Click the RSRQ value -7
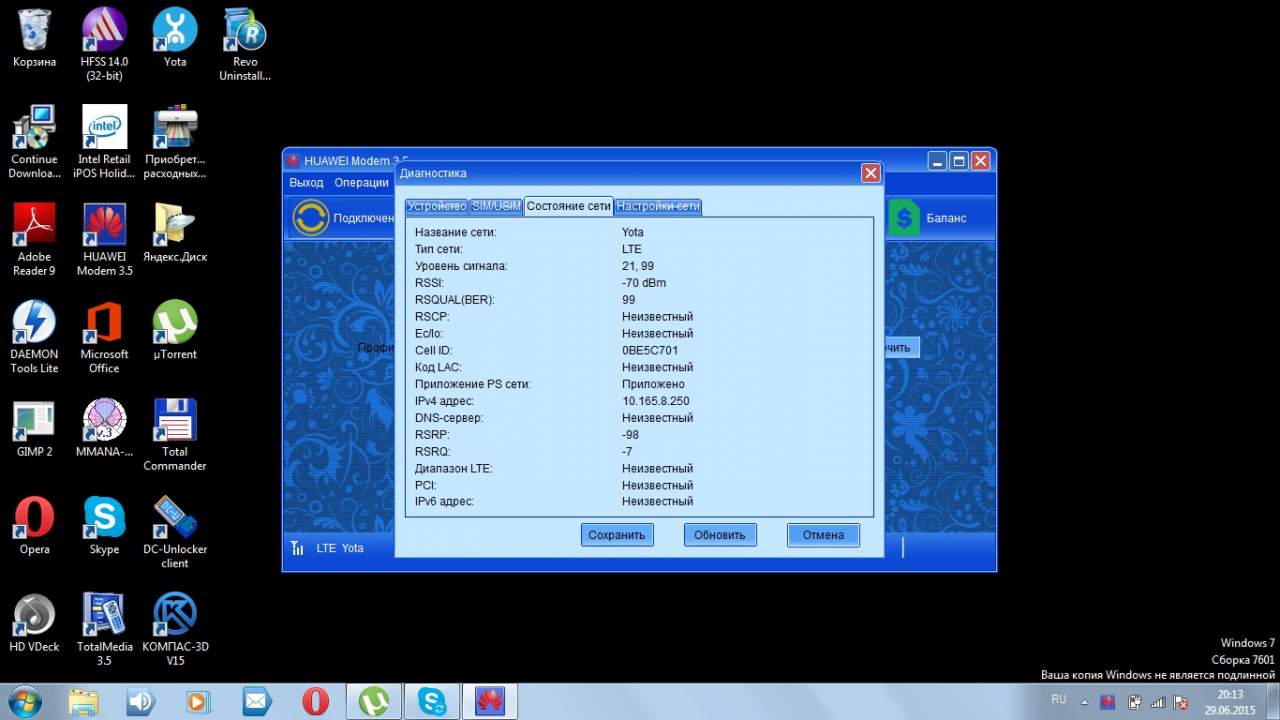 pos(627,452)
